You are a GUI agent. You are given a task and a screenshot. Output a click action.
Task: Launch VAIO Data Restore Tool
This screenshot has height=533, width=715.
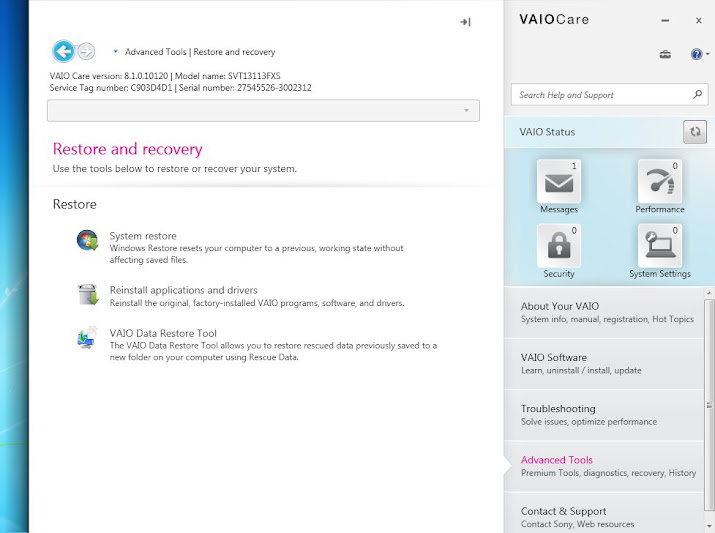pyautogui.click(x=163, y=333)
